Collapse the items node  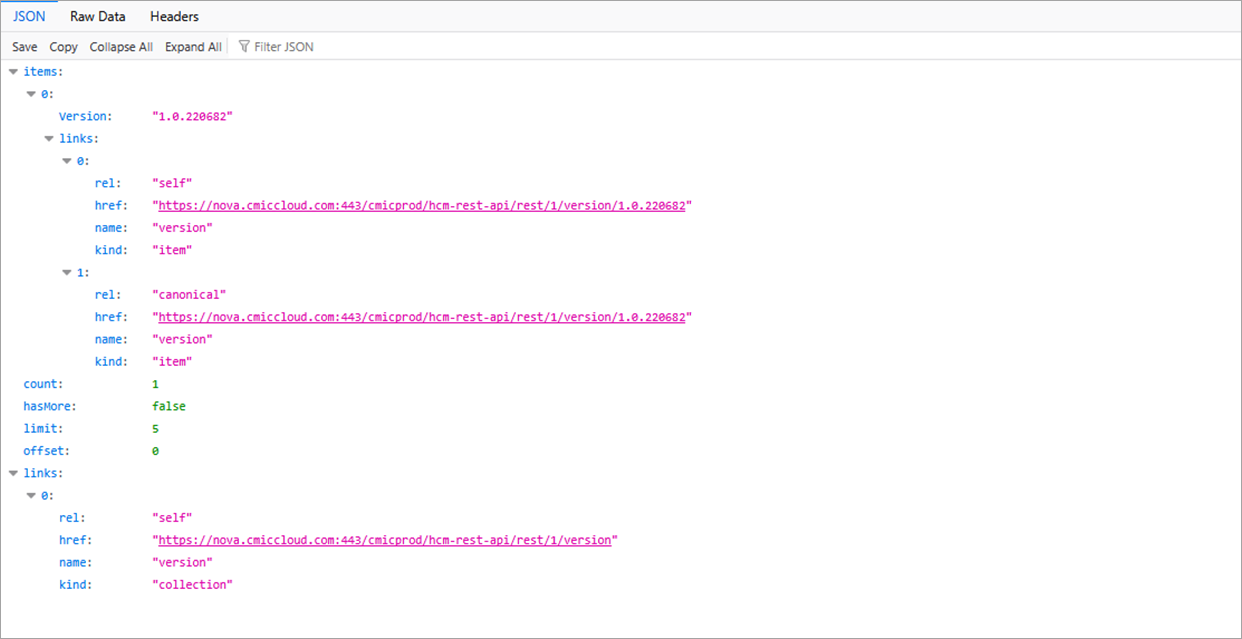pyautogui.click(x=14, y=71)
